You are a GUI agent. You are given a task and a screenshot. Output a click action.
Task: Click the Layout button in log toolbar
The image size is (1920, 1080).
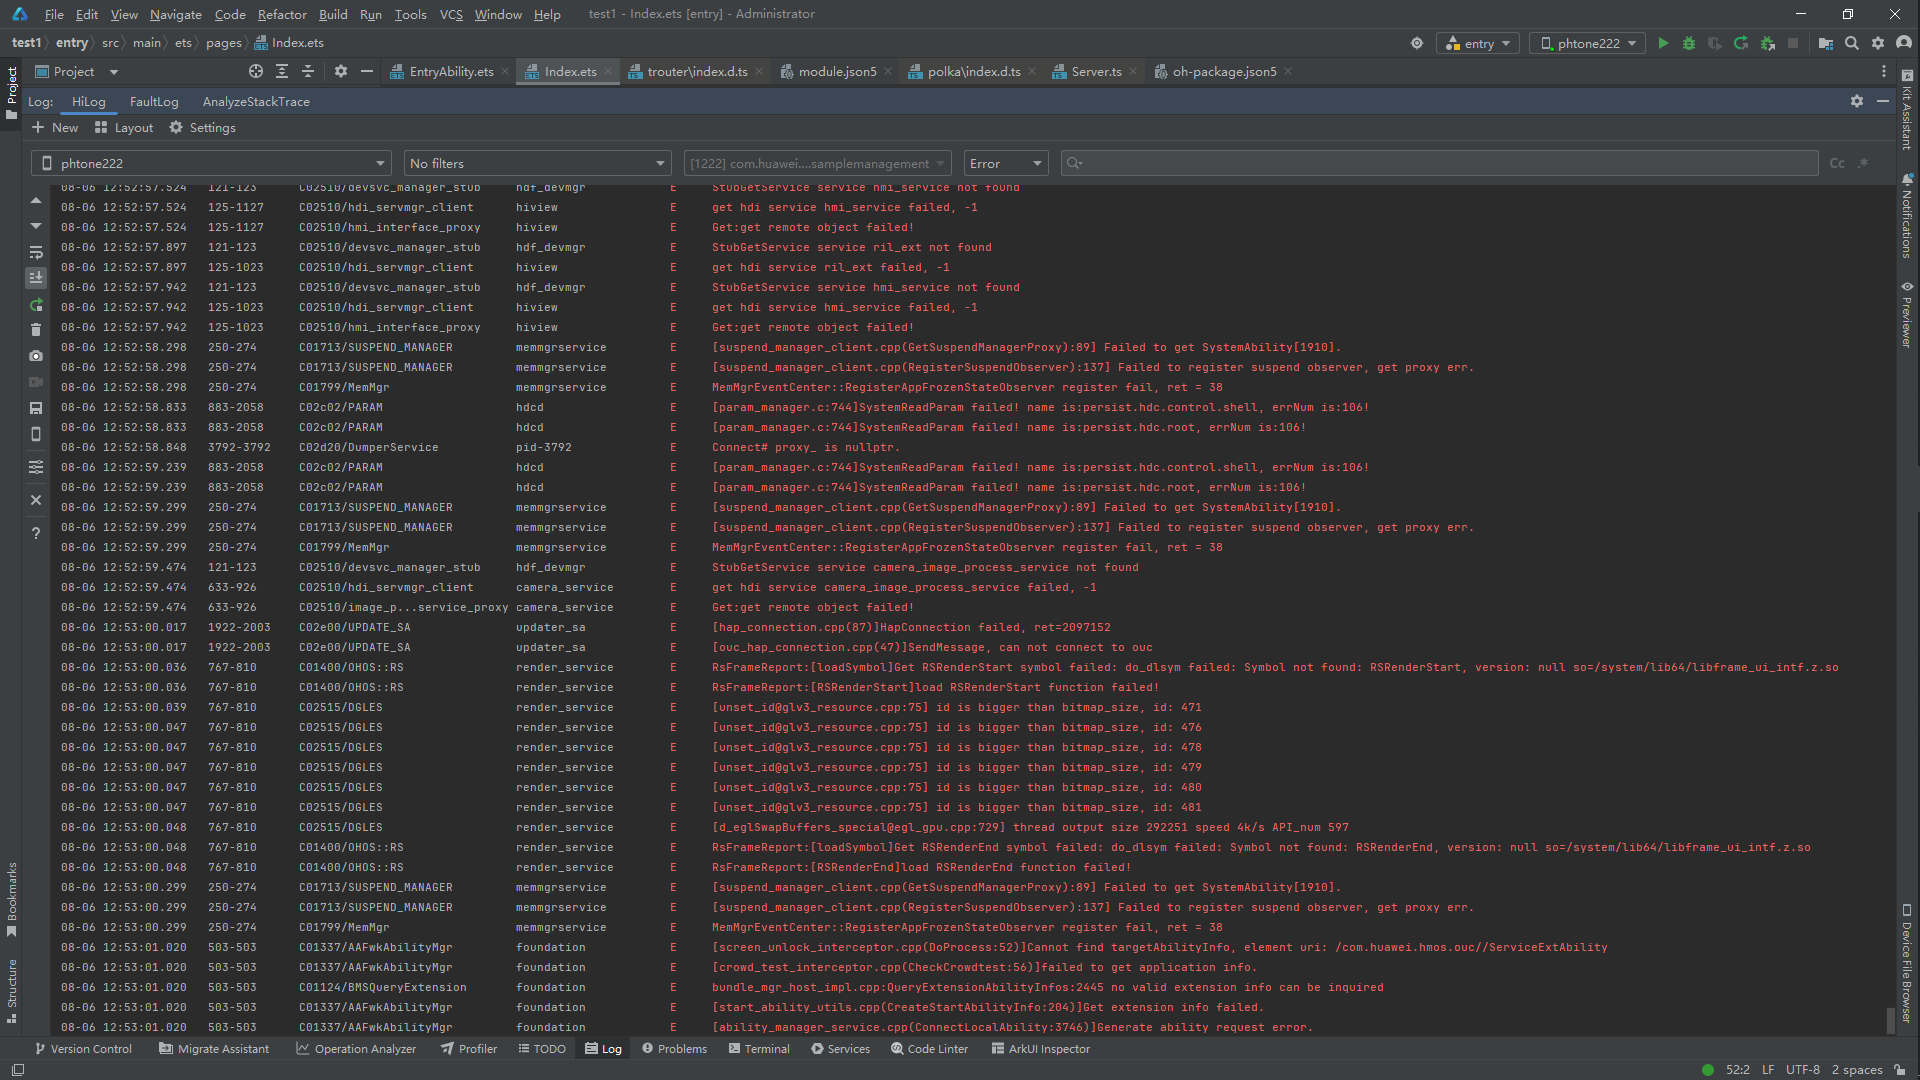(124, 127)
